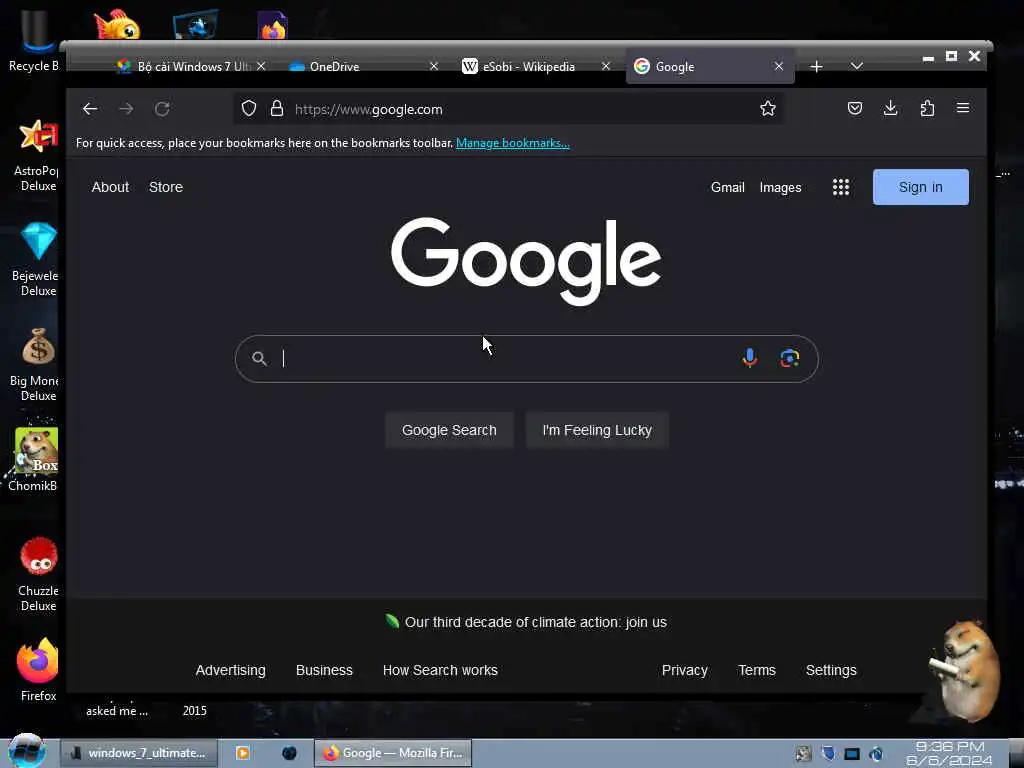Click the monitor icon in system tray
The image size is (1024, 768).
pyautogui.click(x=852, y=754)
